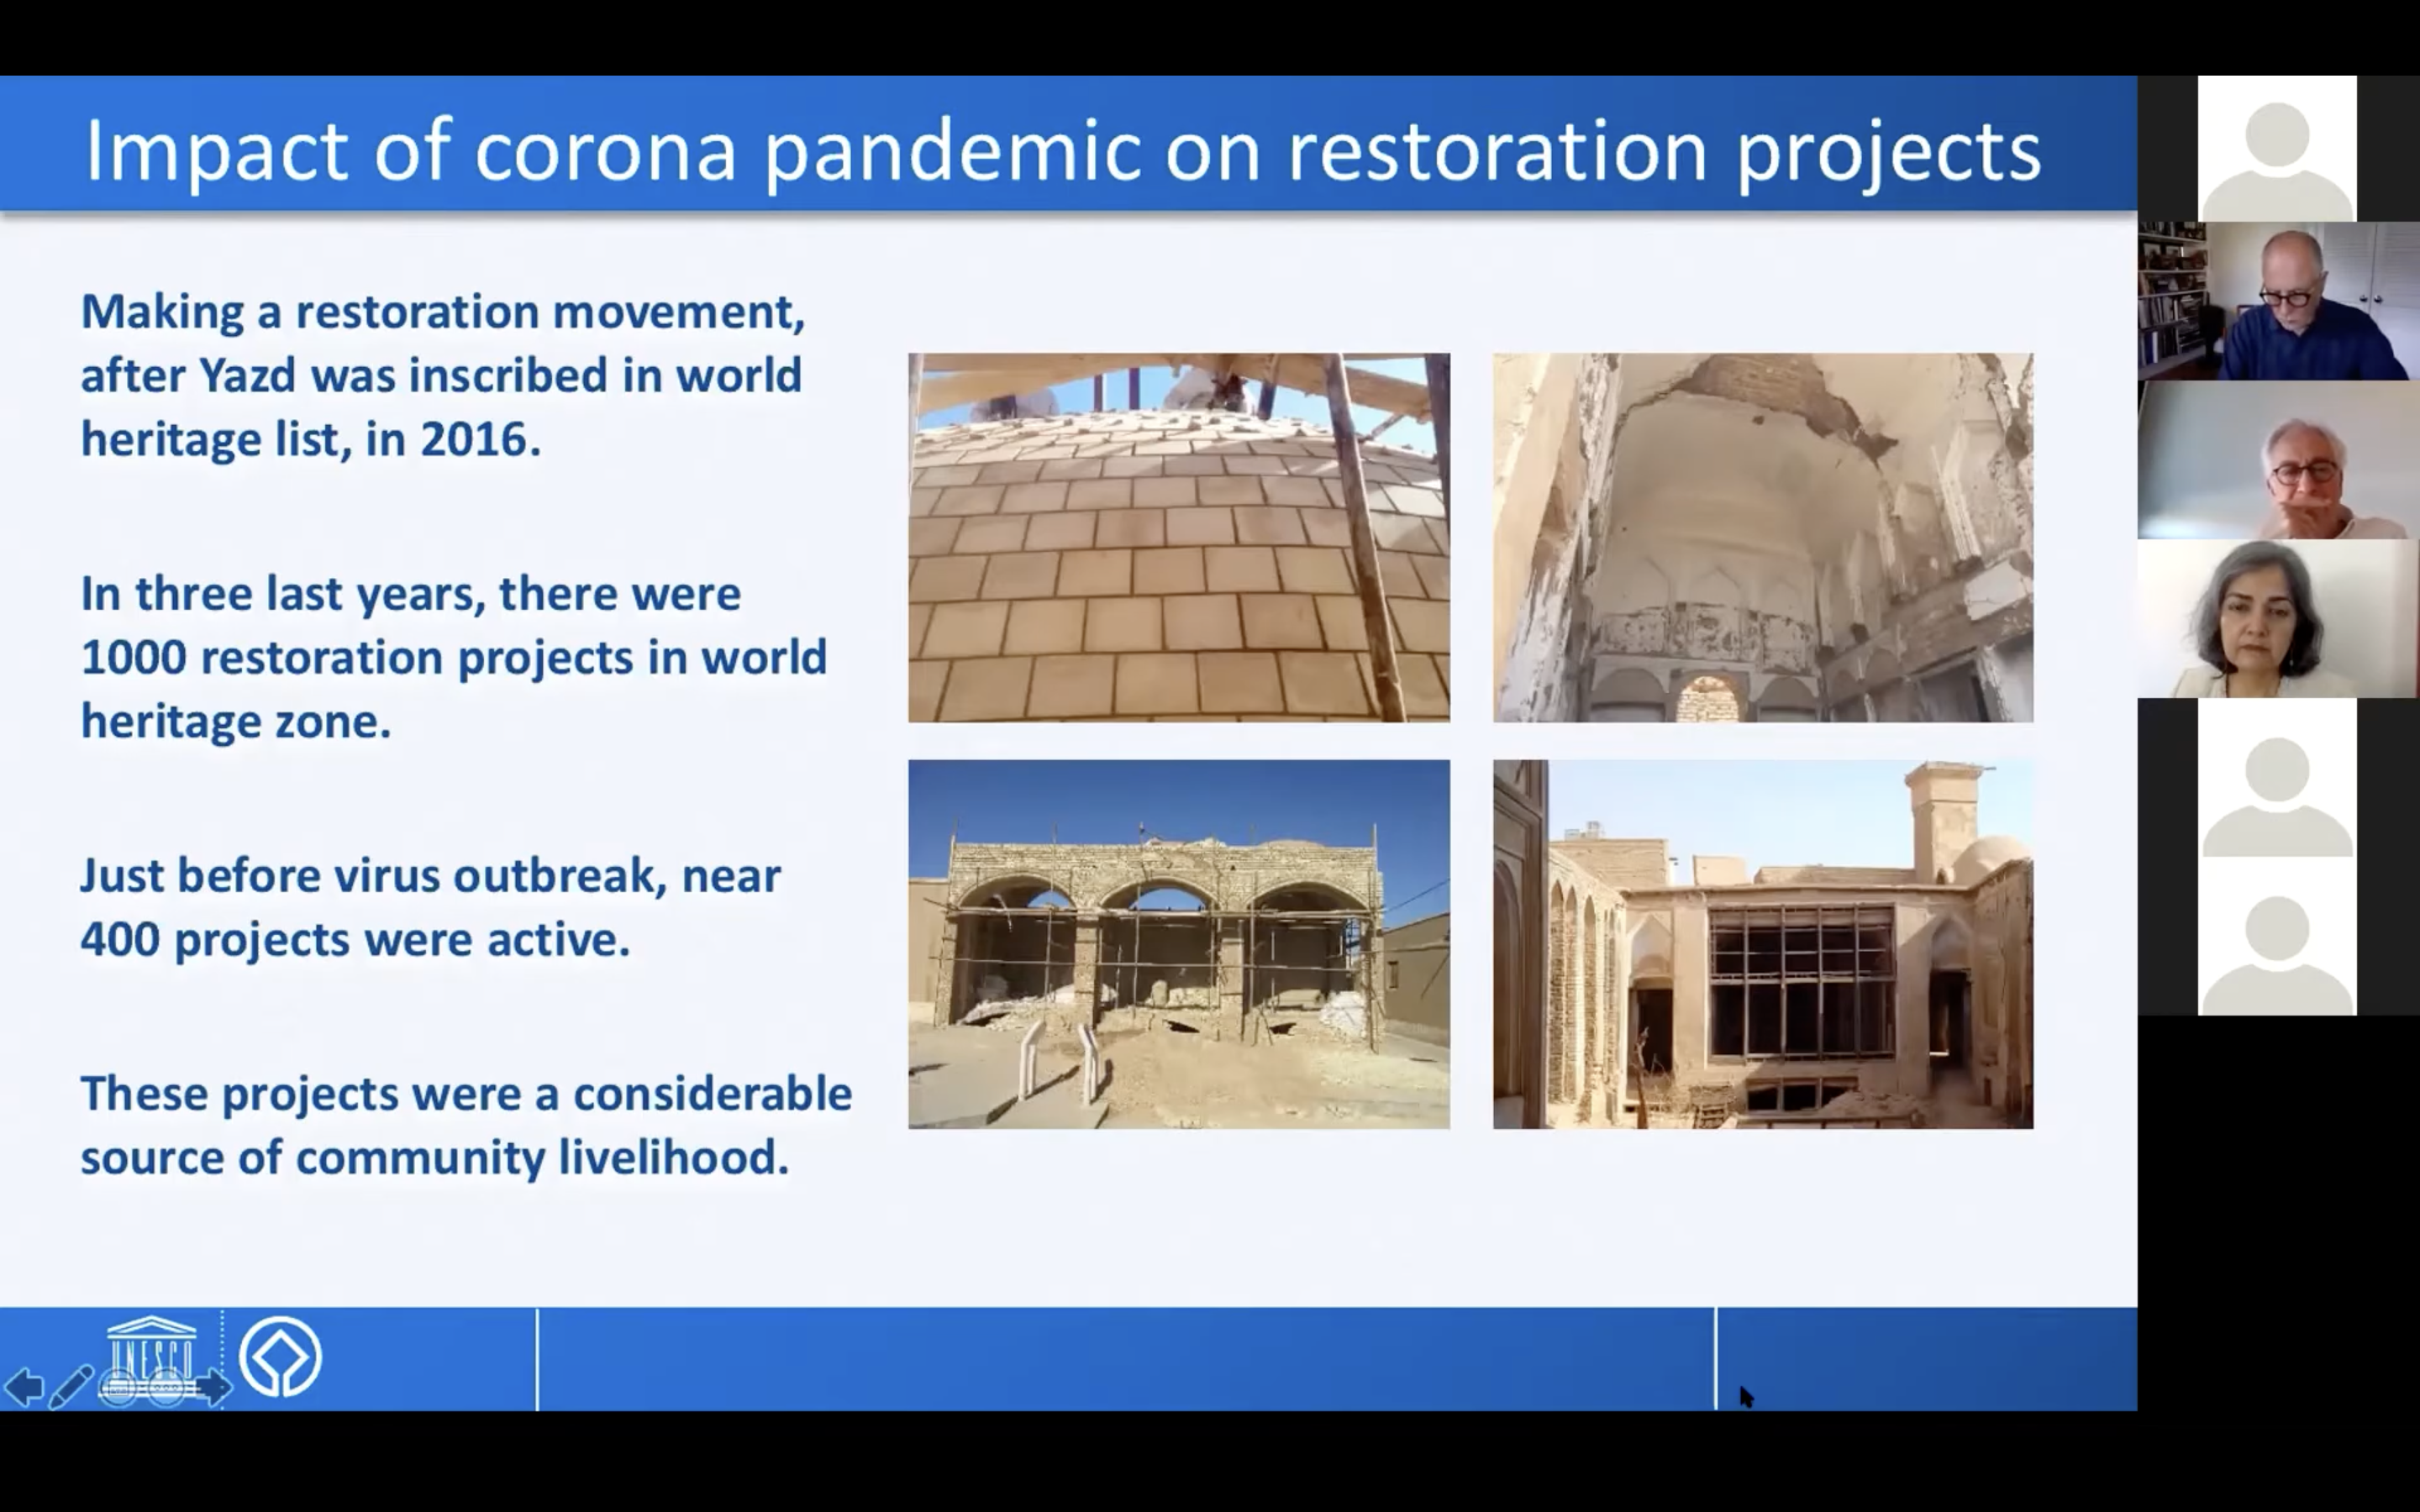This screenshot has height=1512, width=2420.
Task: Select the gray-haired woman's video tile
Action: coord(2278,619)
